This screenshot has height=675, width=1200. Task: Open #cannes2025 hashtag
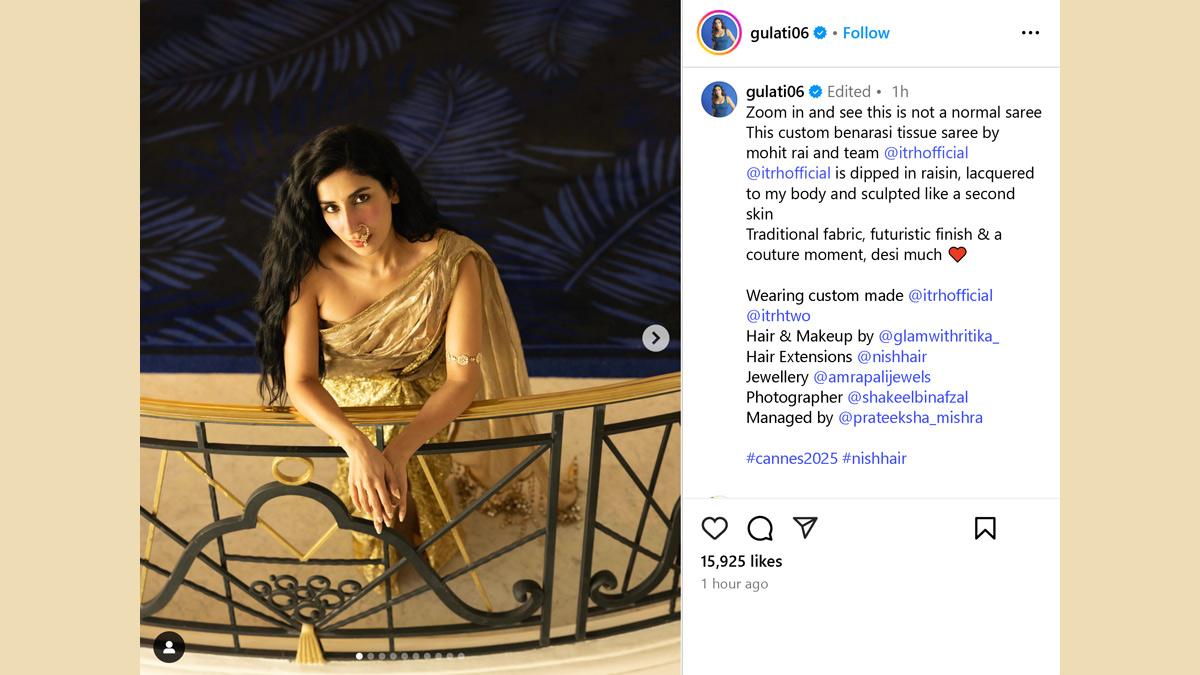point(792,458)
